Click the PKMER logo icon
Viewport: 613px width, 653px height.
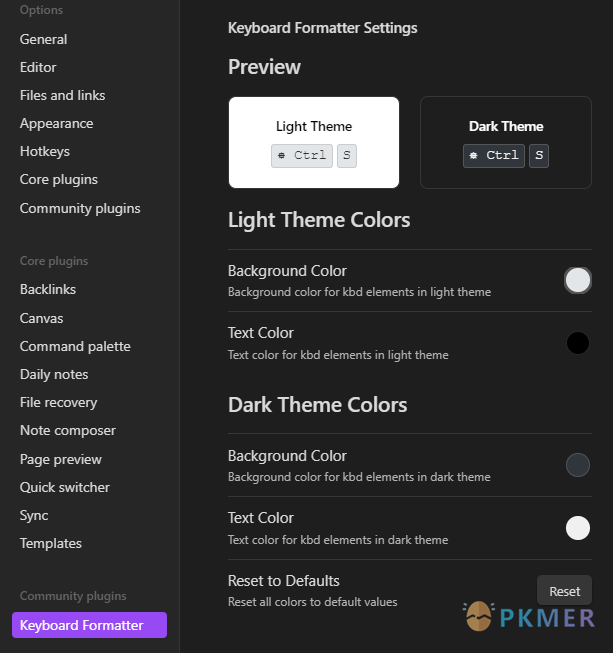pyautogui.click(x=478, y=616)
